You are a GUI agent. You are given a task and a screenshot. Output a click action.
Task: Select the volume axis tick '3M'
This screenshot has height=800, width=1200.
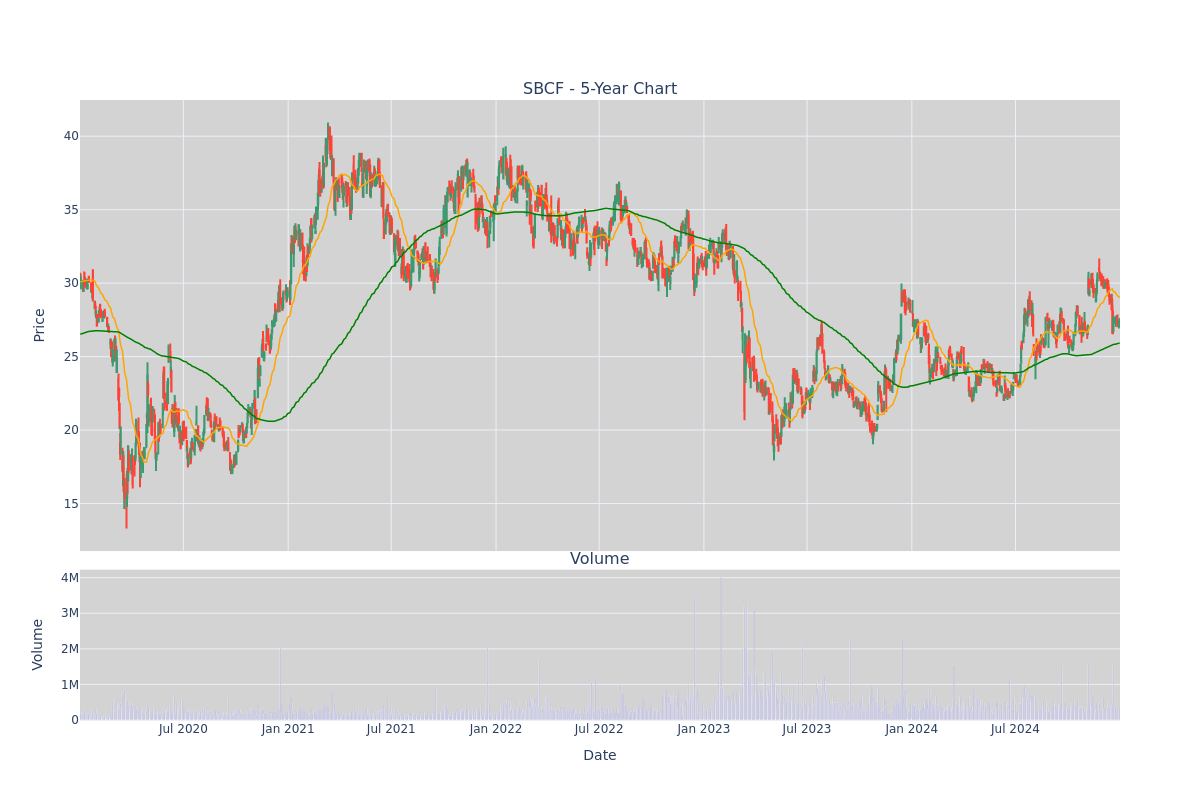pos(69,613)
